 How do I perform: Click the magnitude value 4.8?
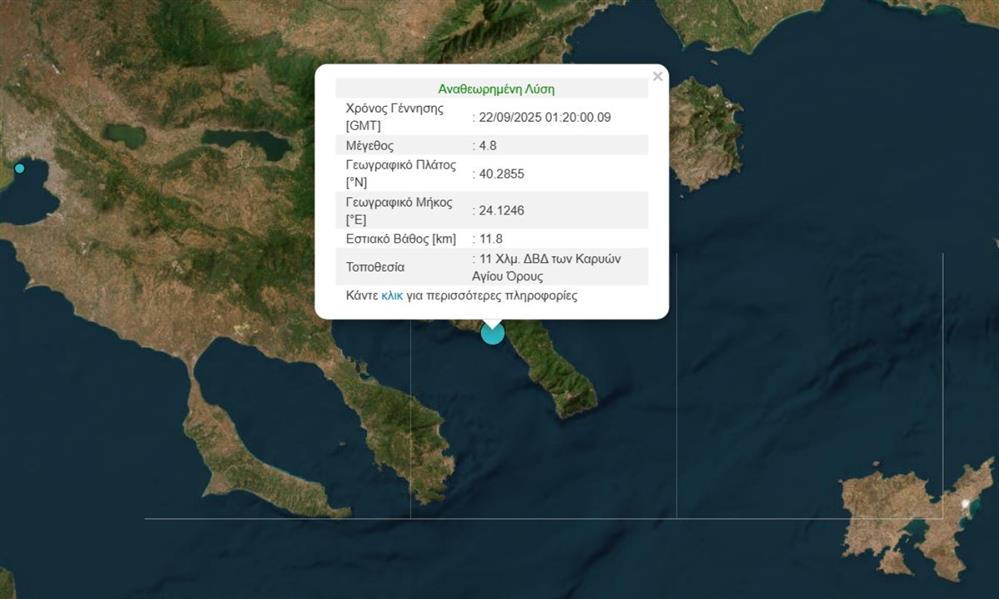pyautogui.click(x=489, y=146)
